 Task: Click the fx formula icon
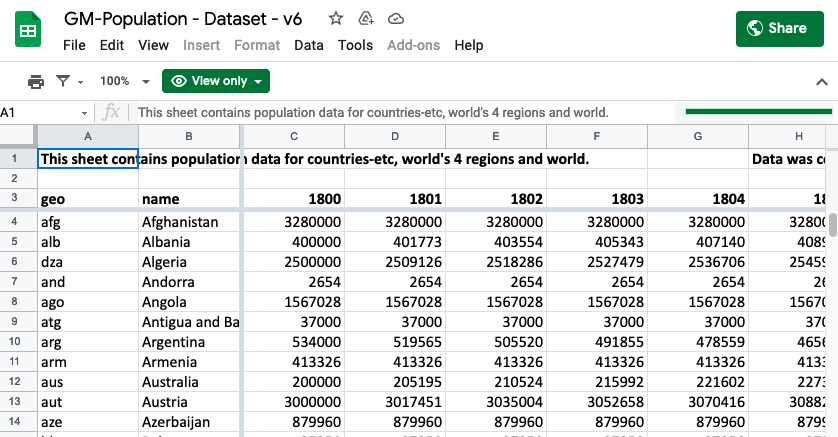(x=112, y=112)
